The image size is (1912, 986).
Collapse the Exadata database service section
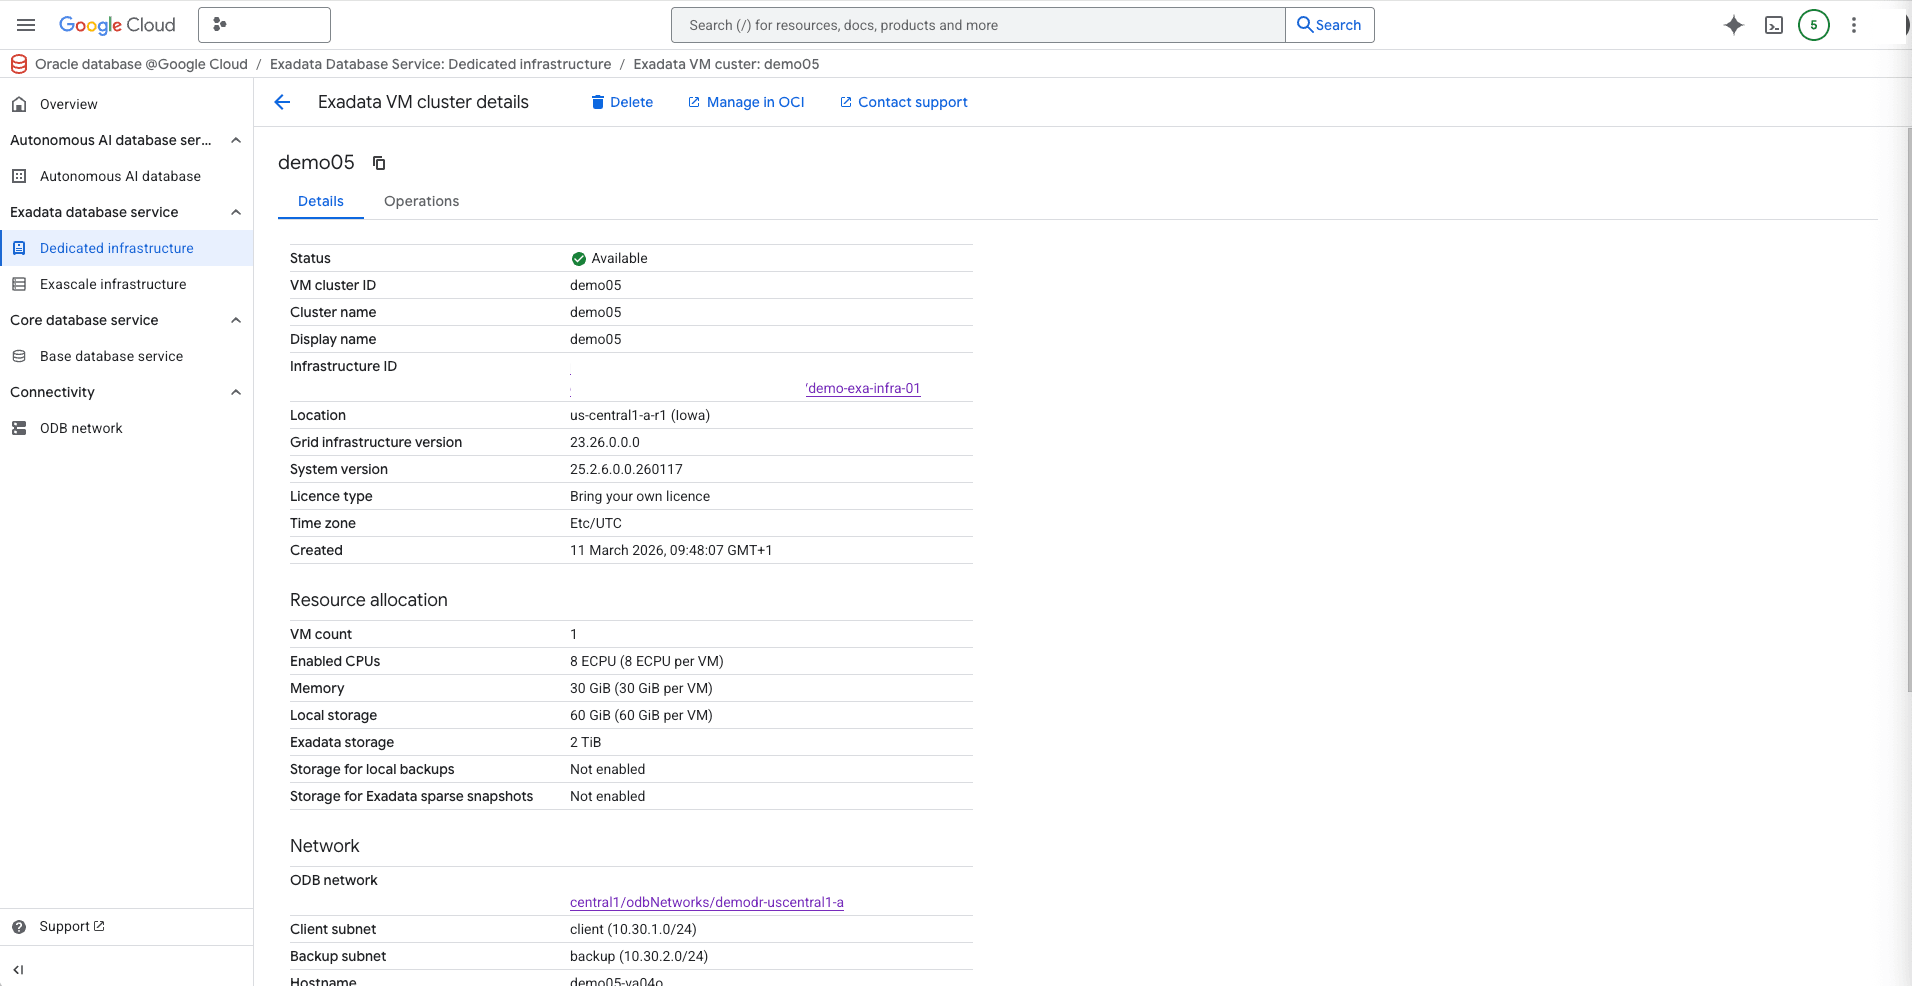(236, 212)
